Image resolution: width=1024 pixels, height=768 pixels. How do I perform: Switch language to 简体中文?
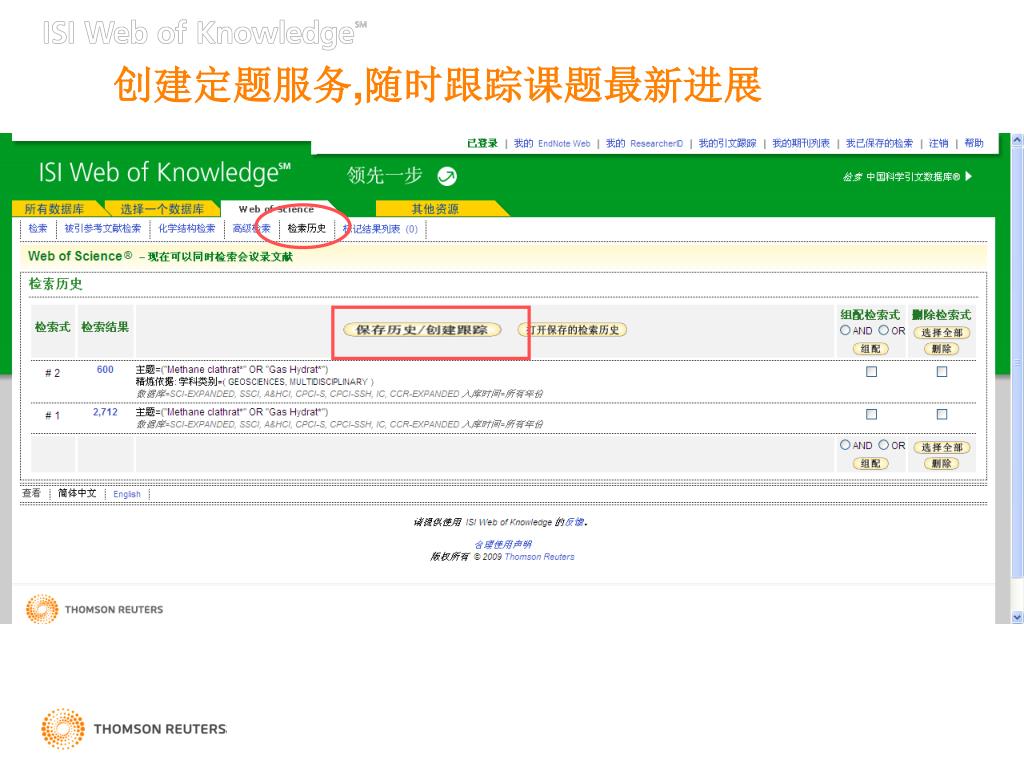77,493
